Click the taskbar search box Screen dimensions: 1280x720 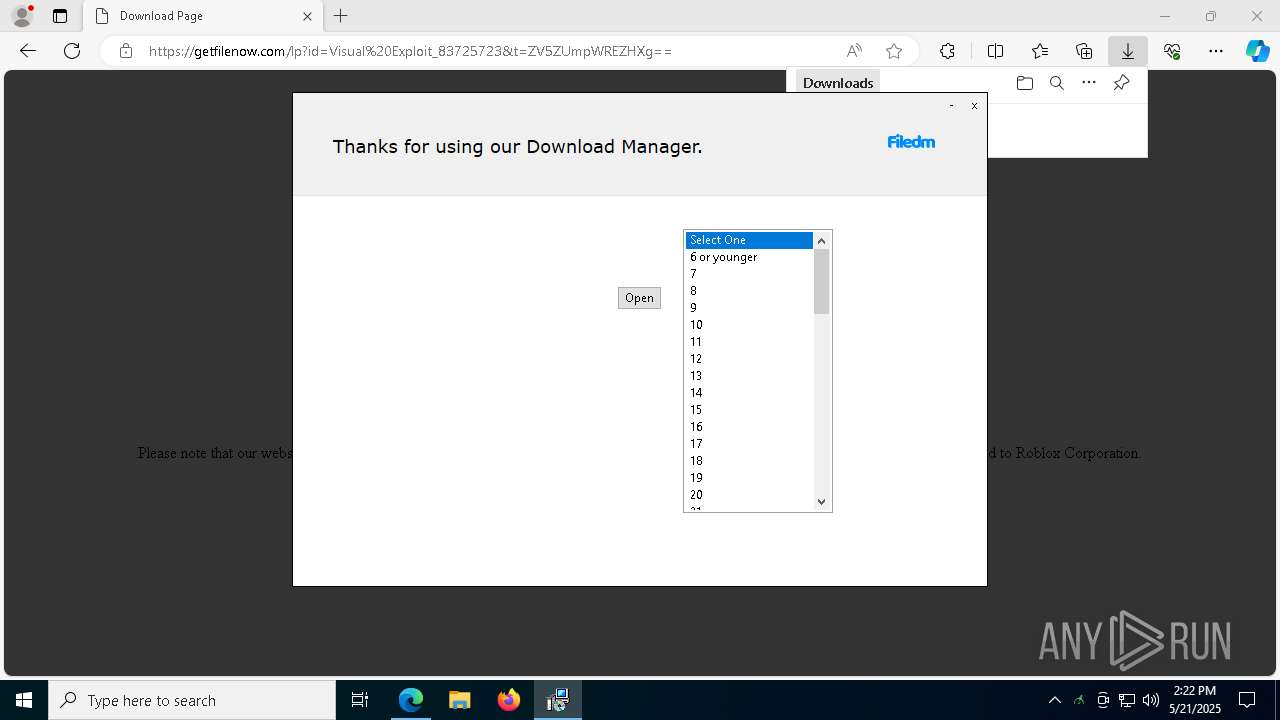click(x=192, y=700)
